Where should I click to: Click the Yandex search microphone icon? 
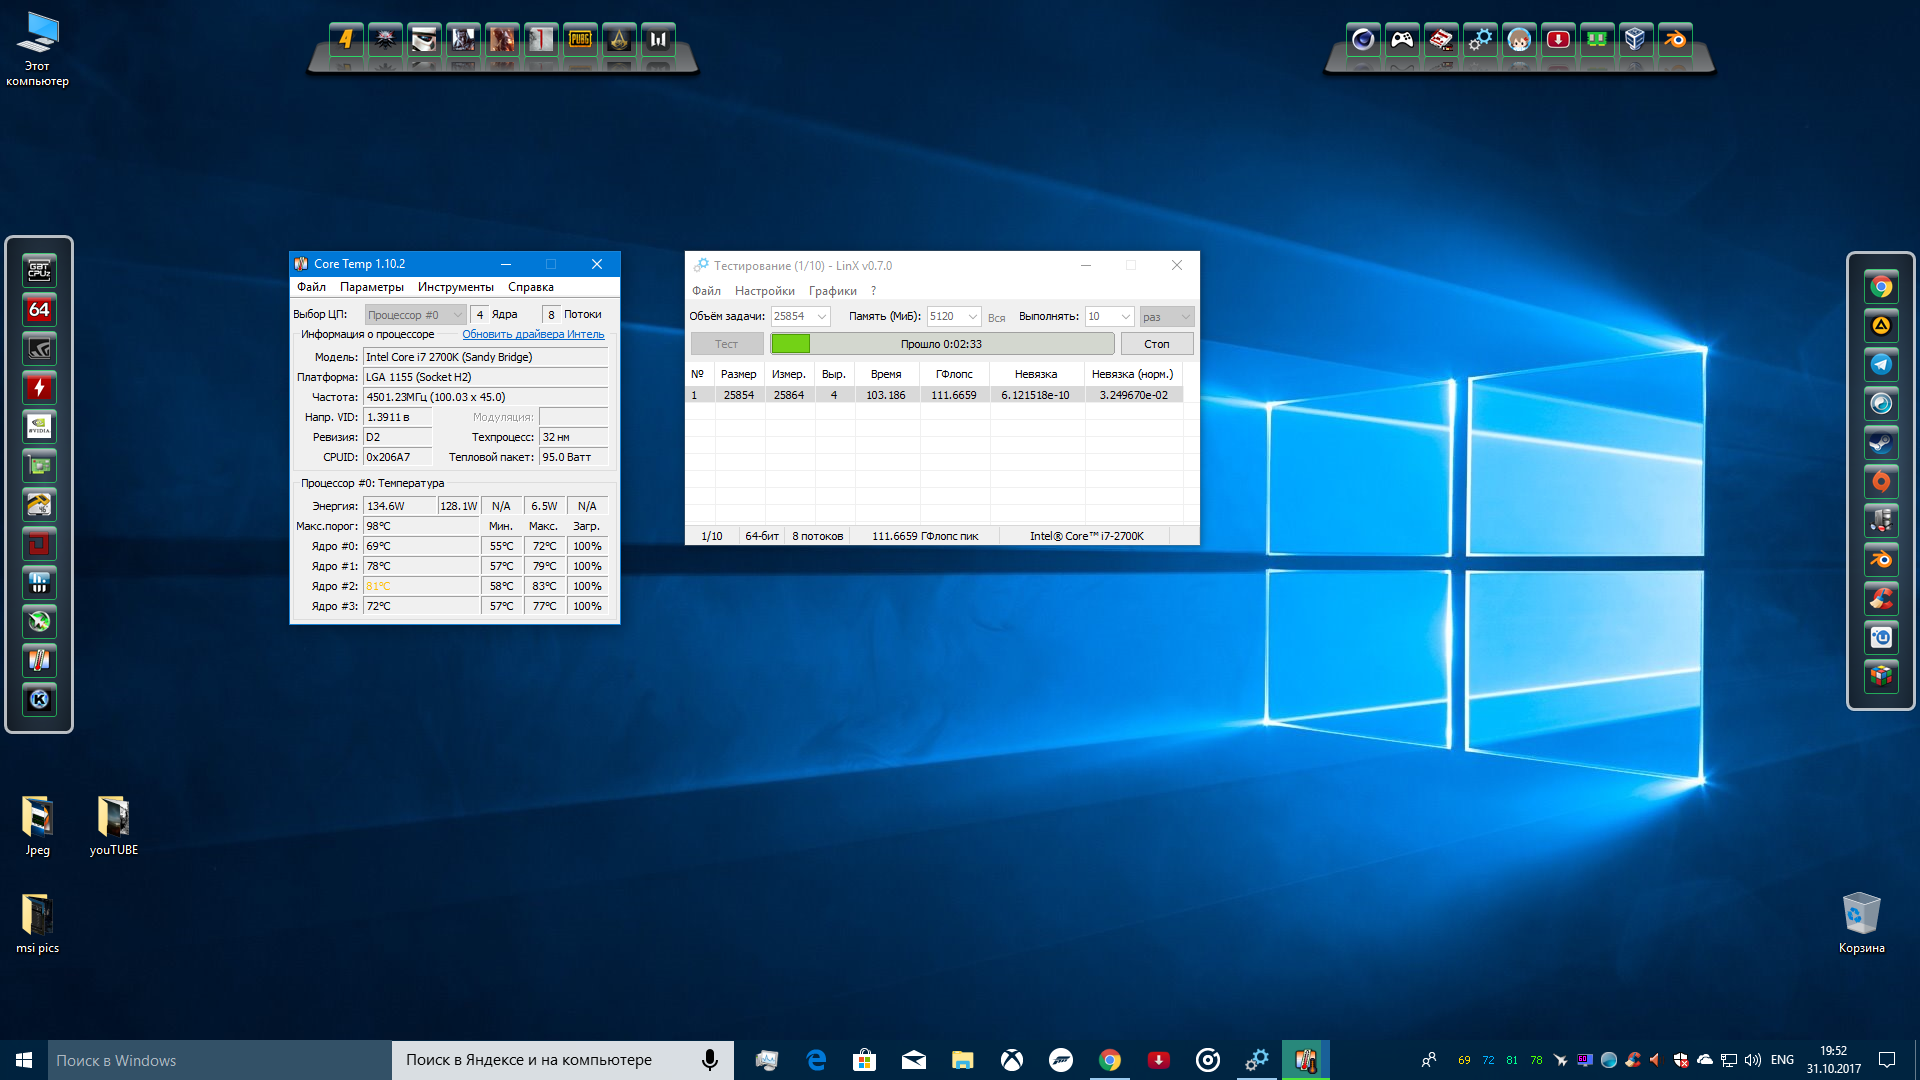point(709,1060)
